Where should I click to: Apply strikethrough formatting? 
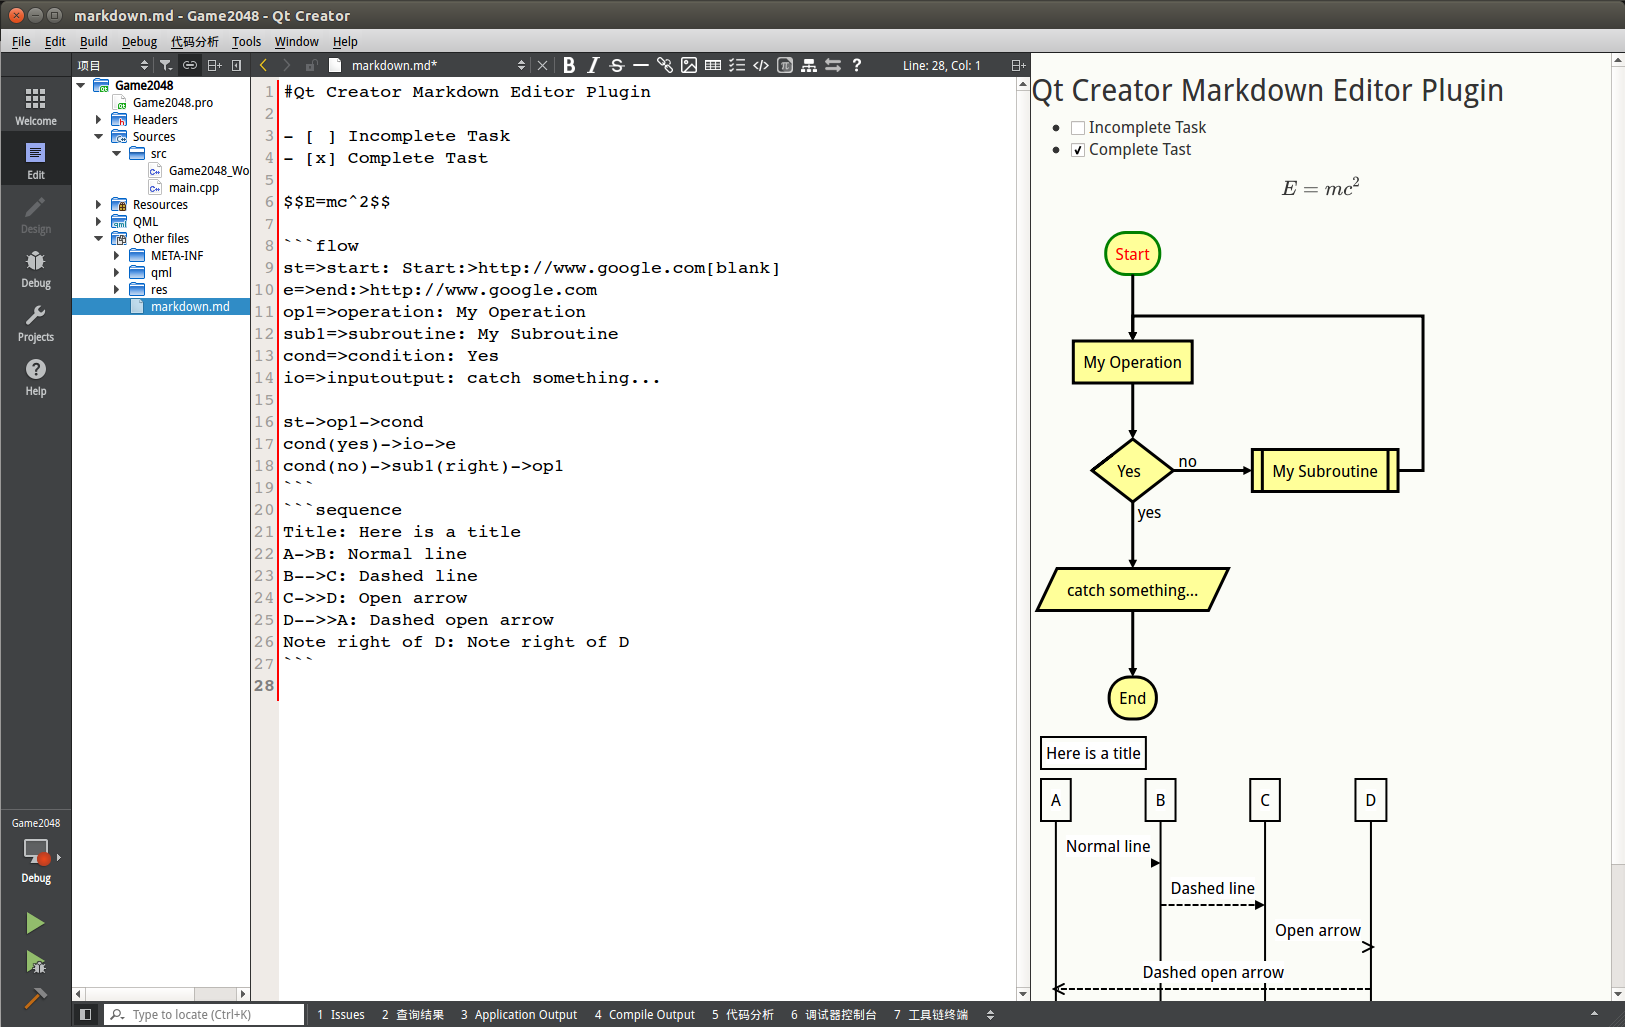pyautogui.click(x=617, y=65)
